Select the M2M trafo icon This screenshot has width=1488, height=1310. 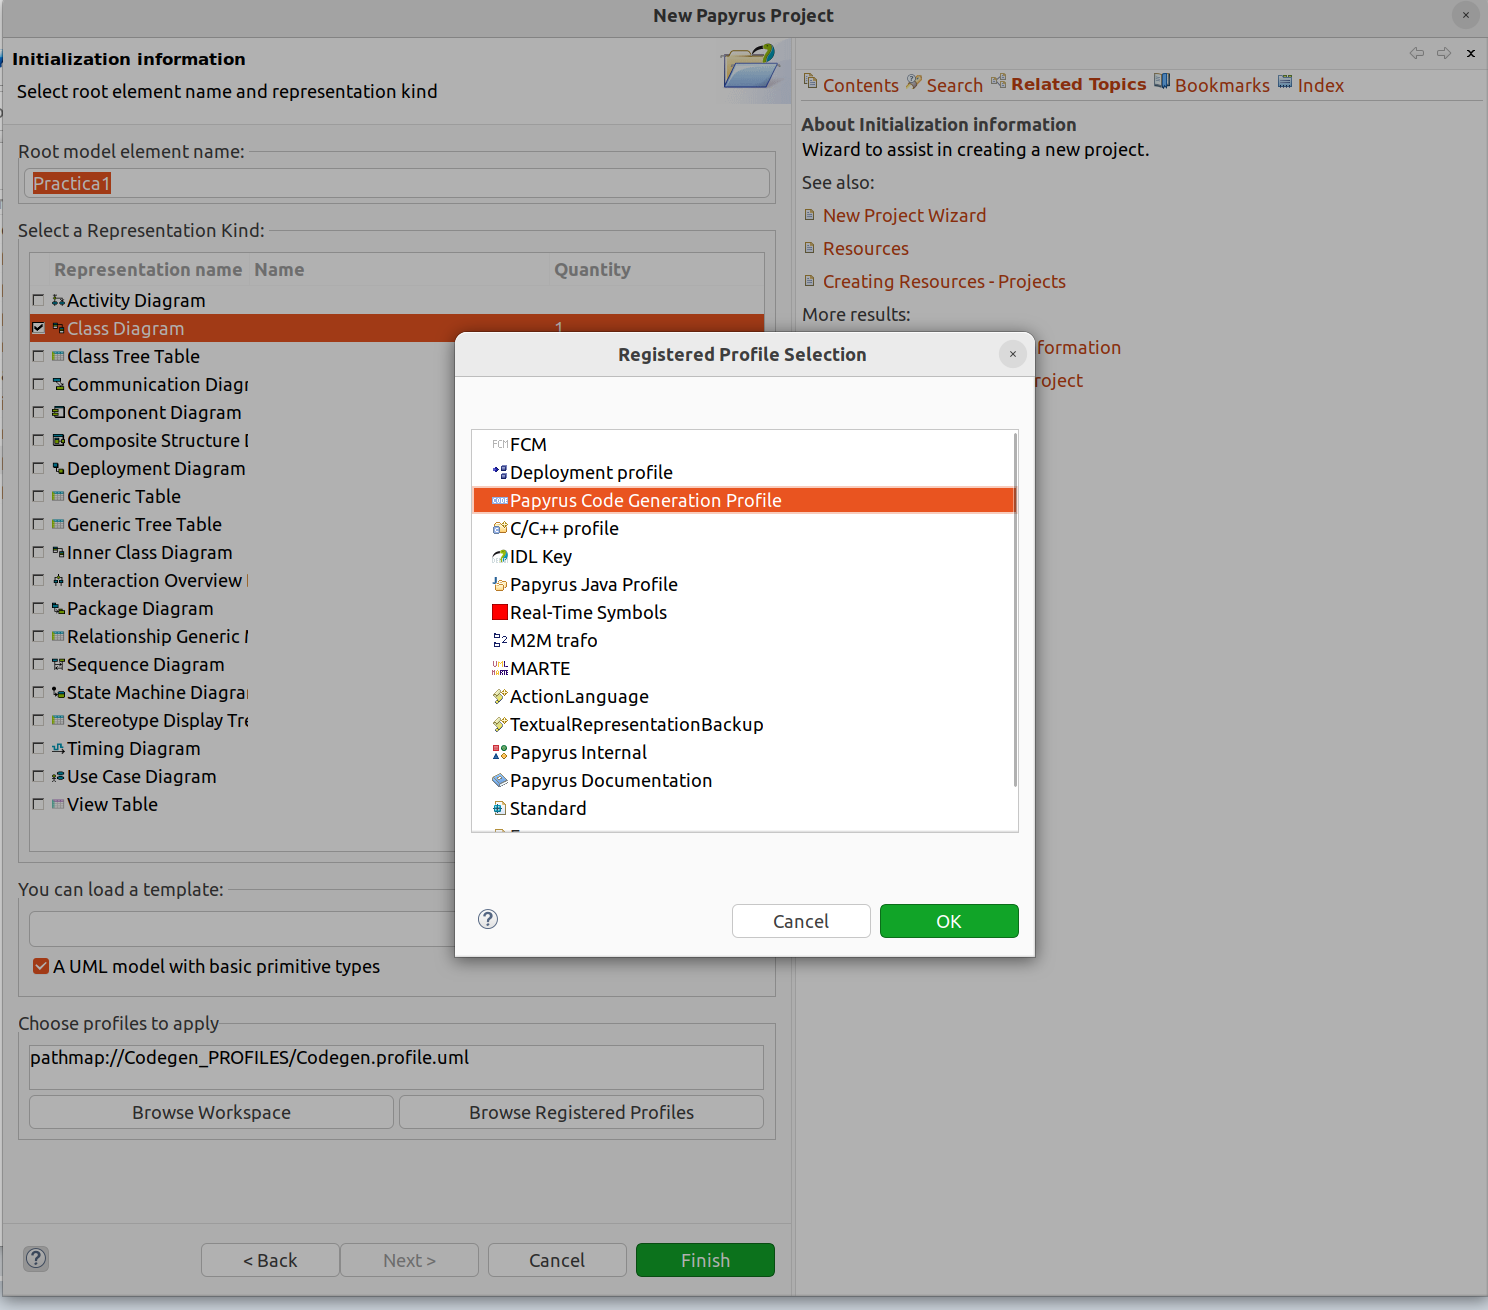(500, 640)
